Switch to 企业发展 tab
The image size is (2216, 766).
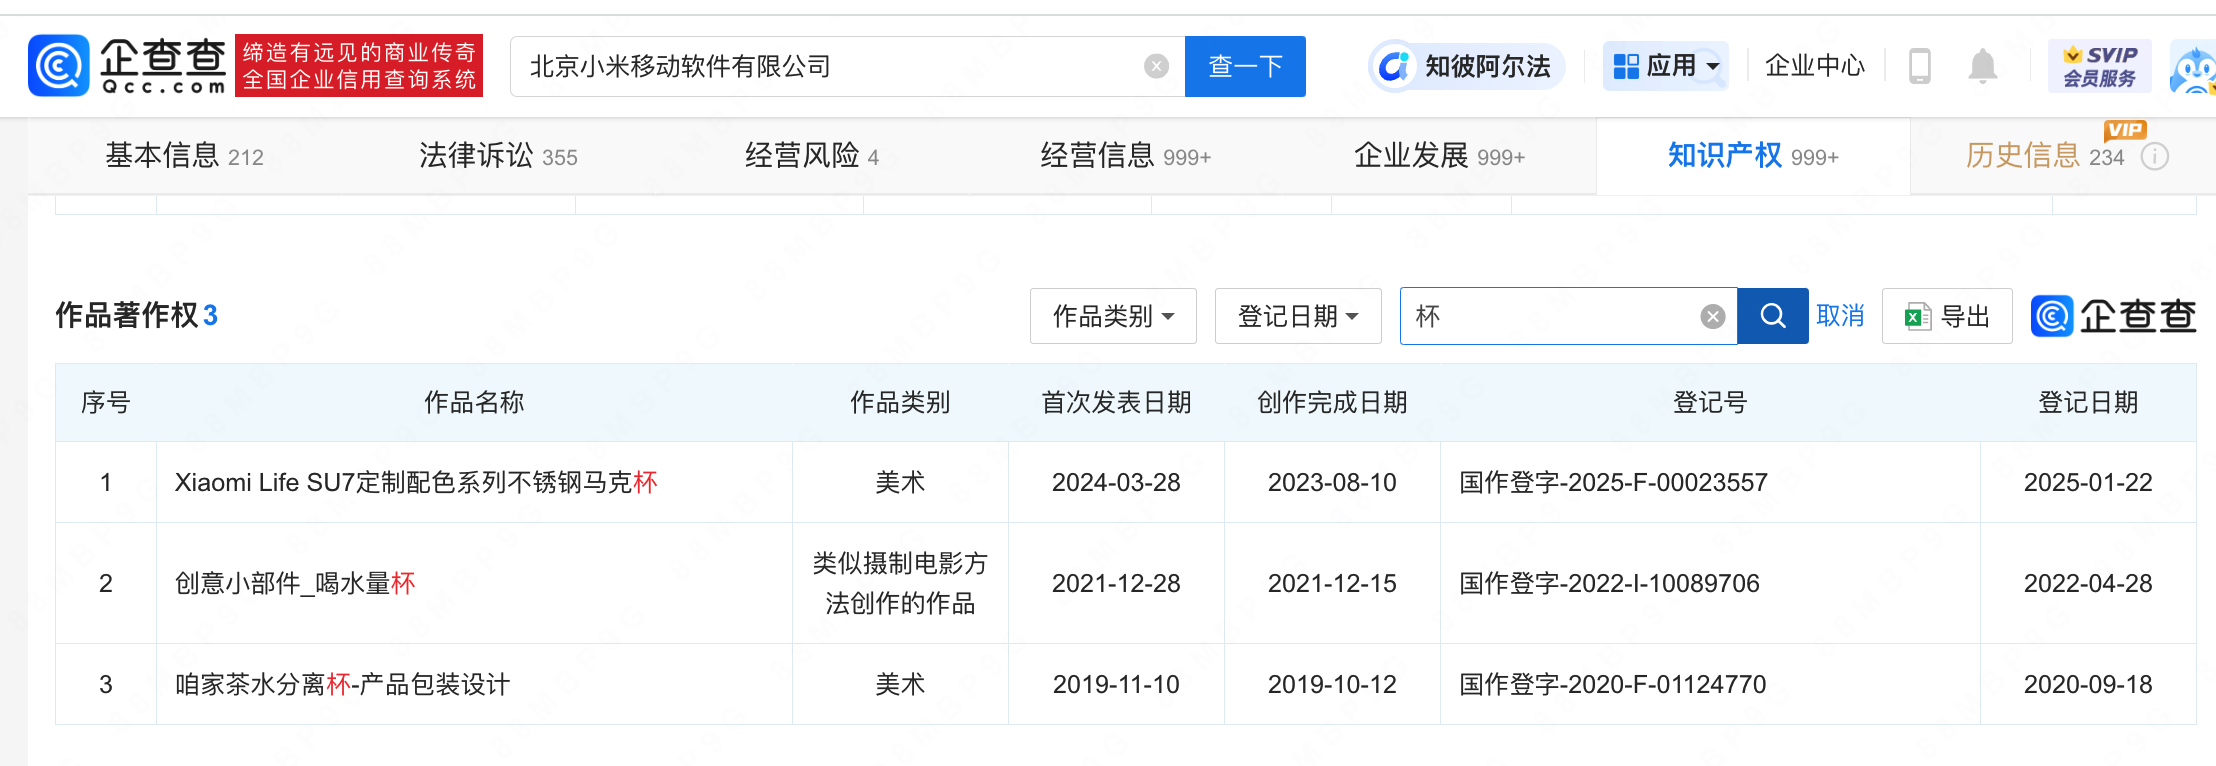(x=1439, y=156)
